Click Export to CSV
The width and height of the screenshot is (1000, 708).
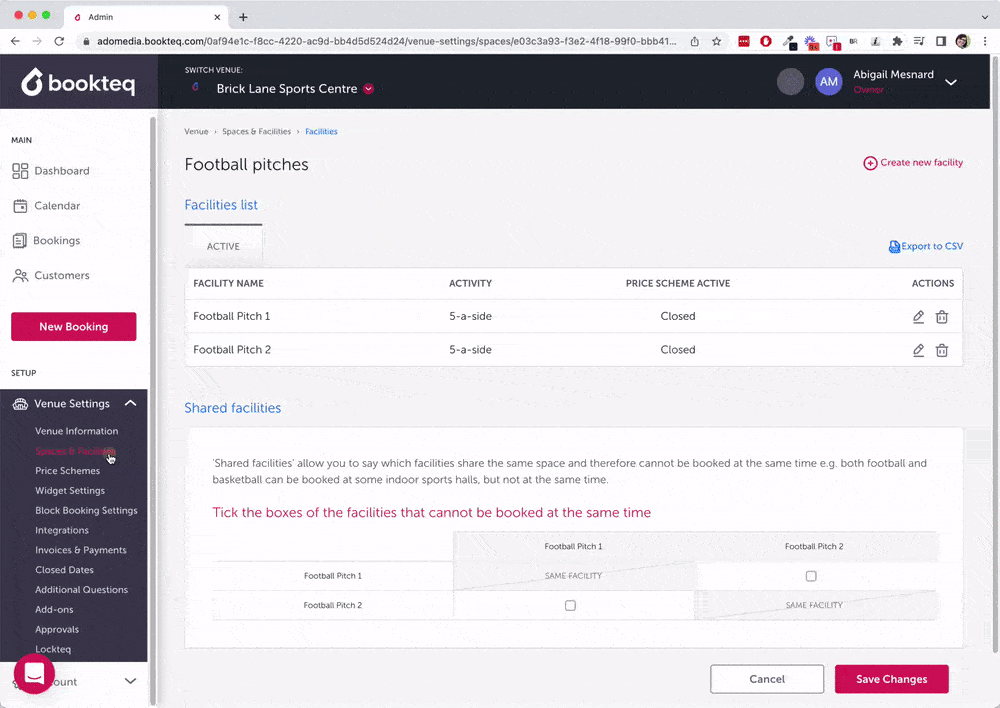pos(926,246)
